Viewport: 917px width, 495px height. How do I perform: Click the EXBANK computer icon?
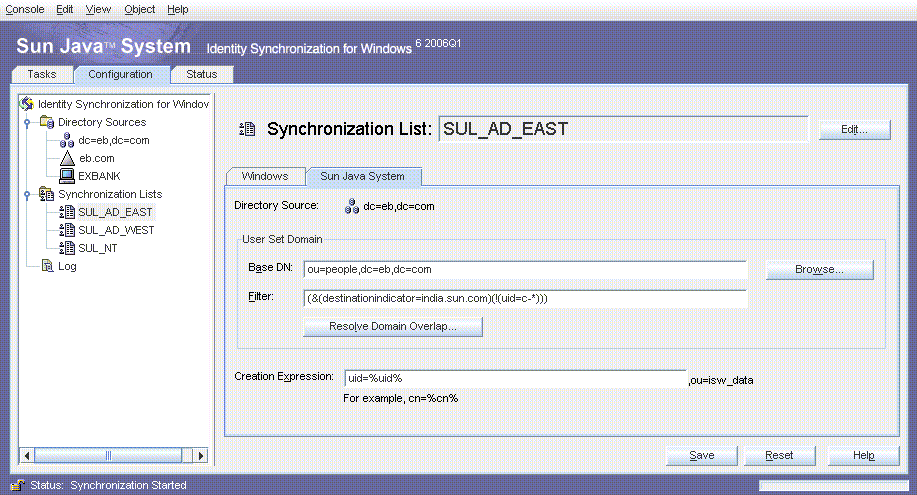click(x=67, y=176)
